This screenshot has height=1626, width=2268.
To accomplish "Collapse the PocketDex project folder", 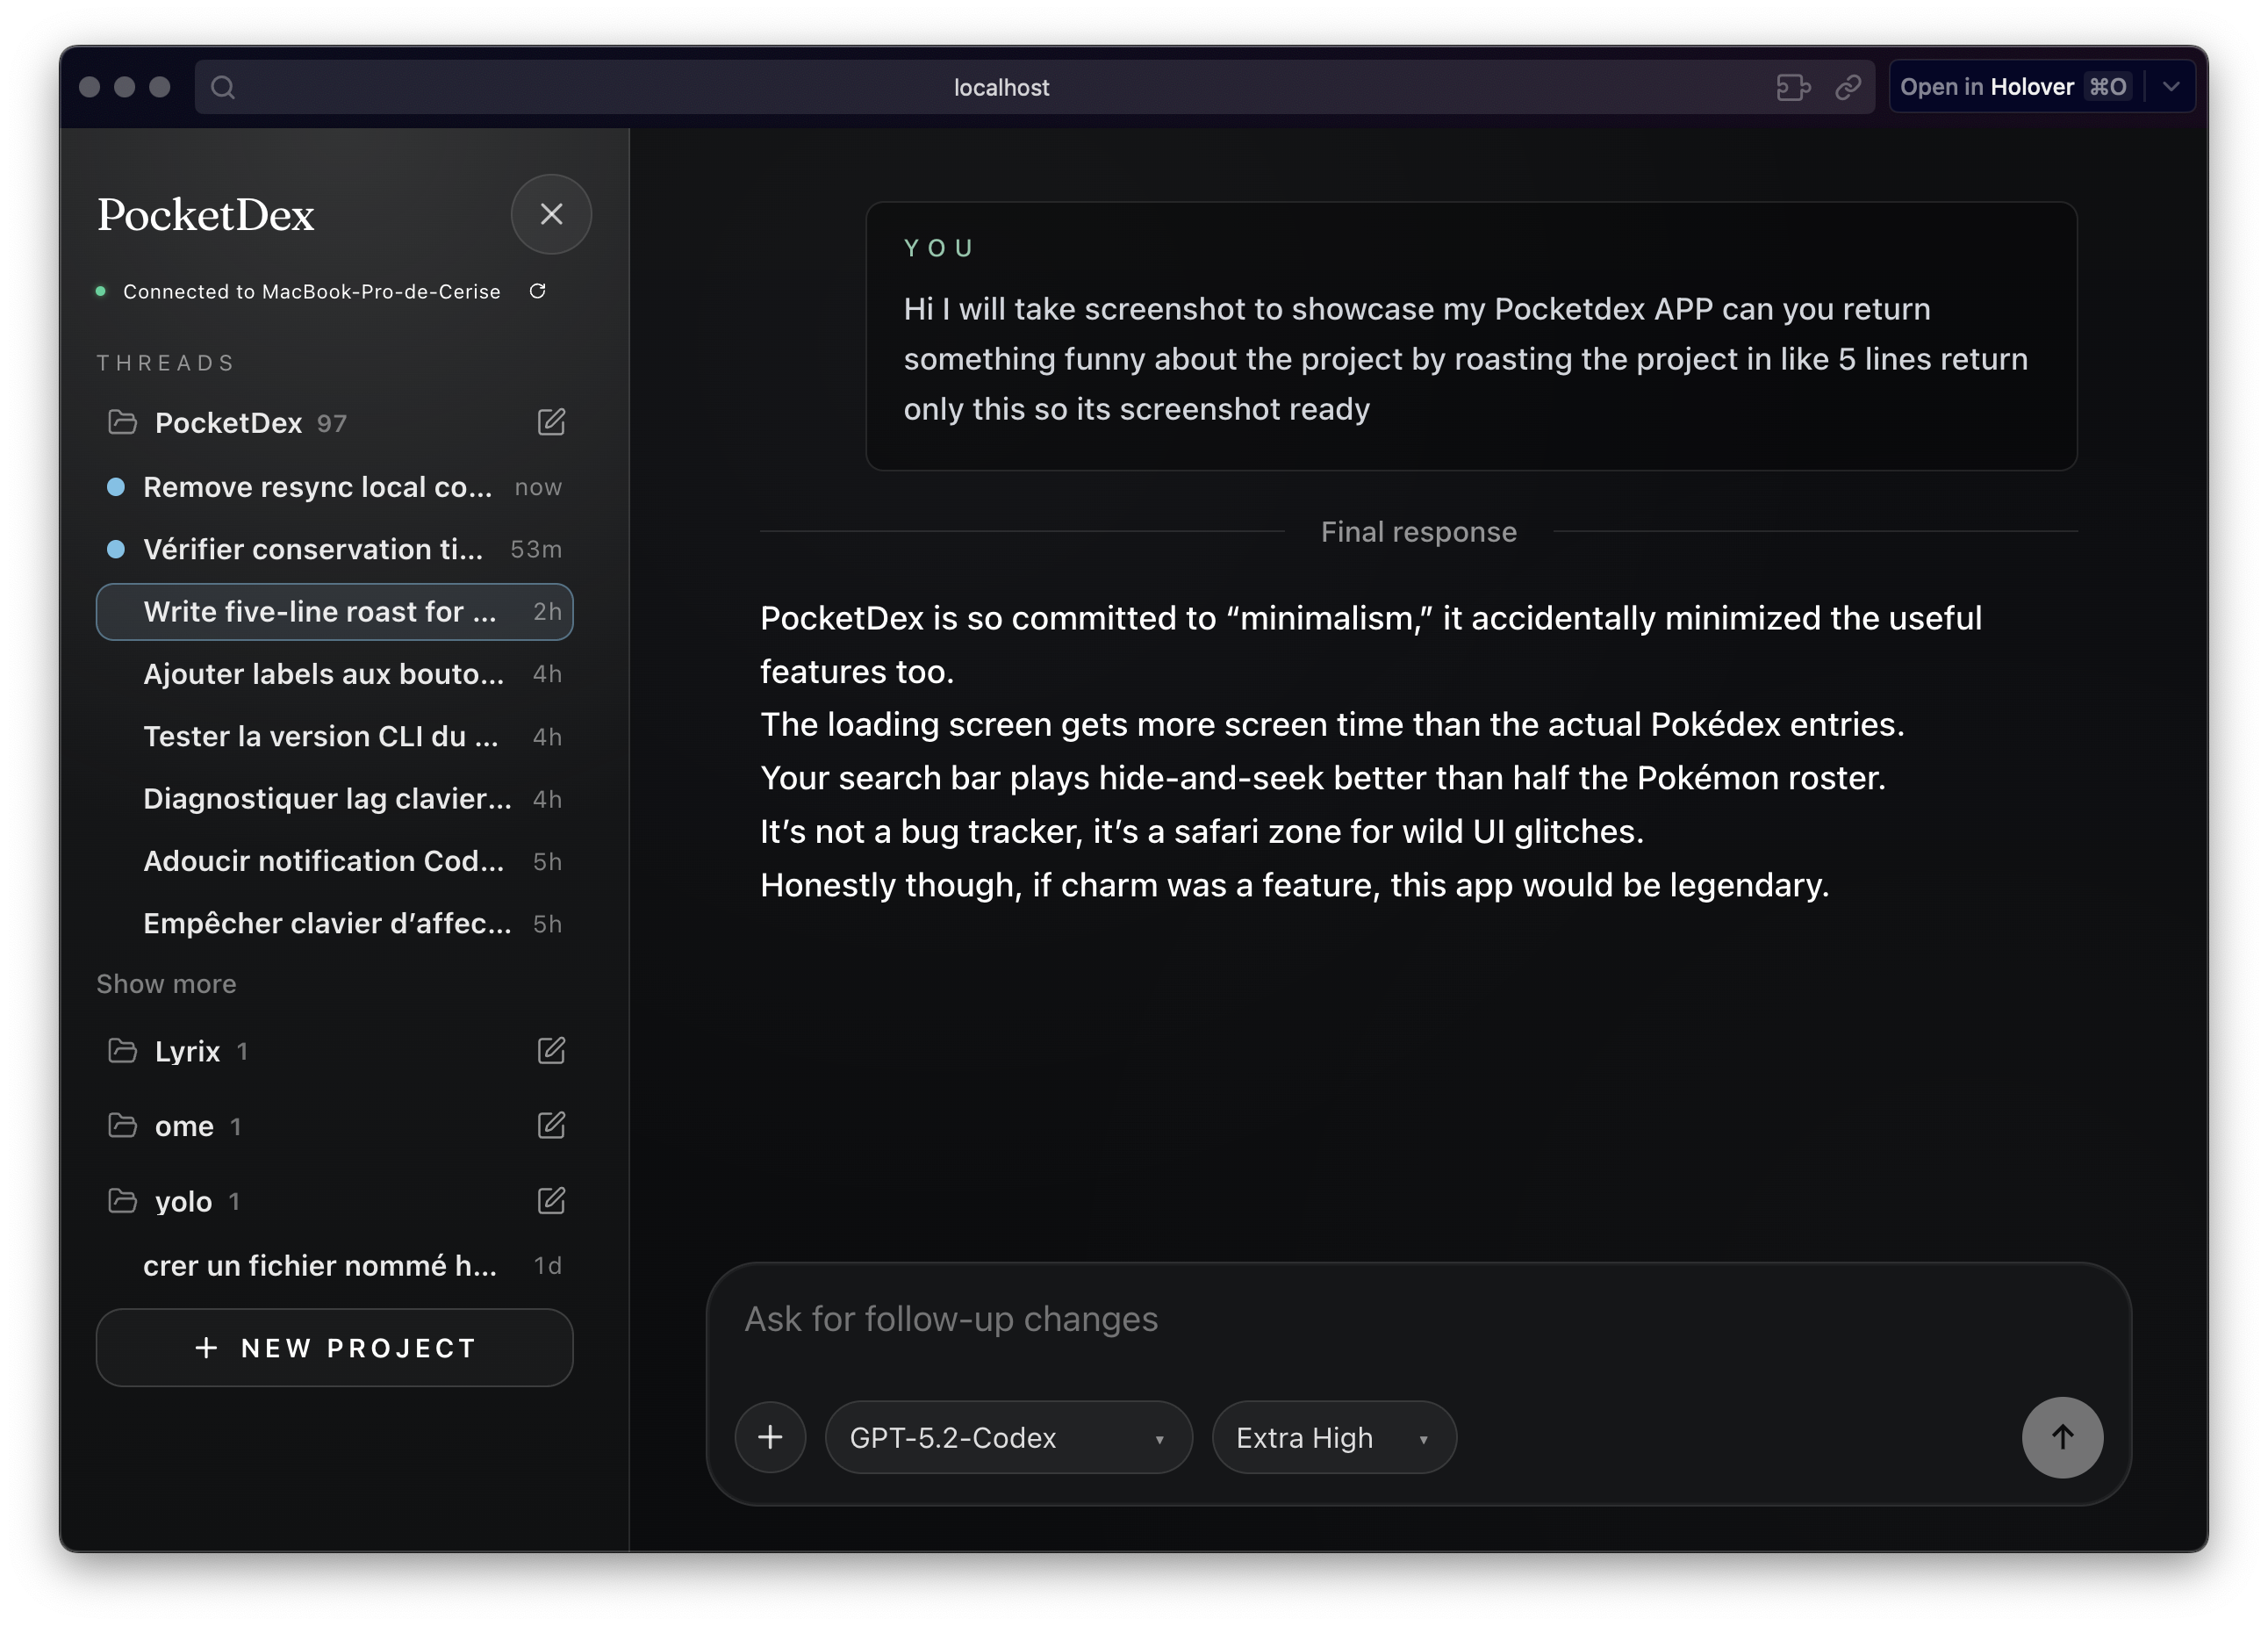I will 228,423.
